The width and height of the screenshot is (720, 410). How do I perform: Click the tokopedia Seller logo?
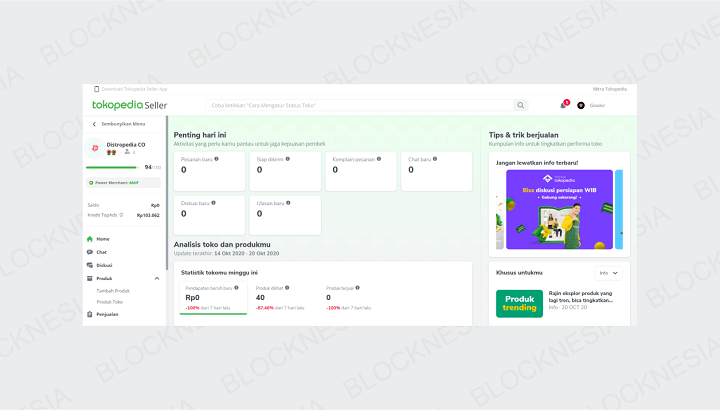[x=129, y=105]
